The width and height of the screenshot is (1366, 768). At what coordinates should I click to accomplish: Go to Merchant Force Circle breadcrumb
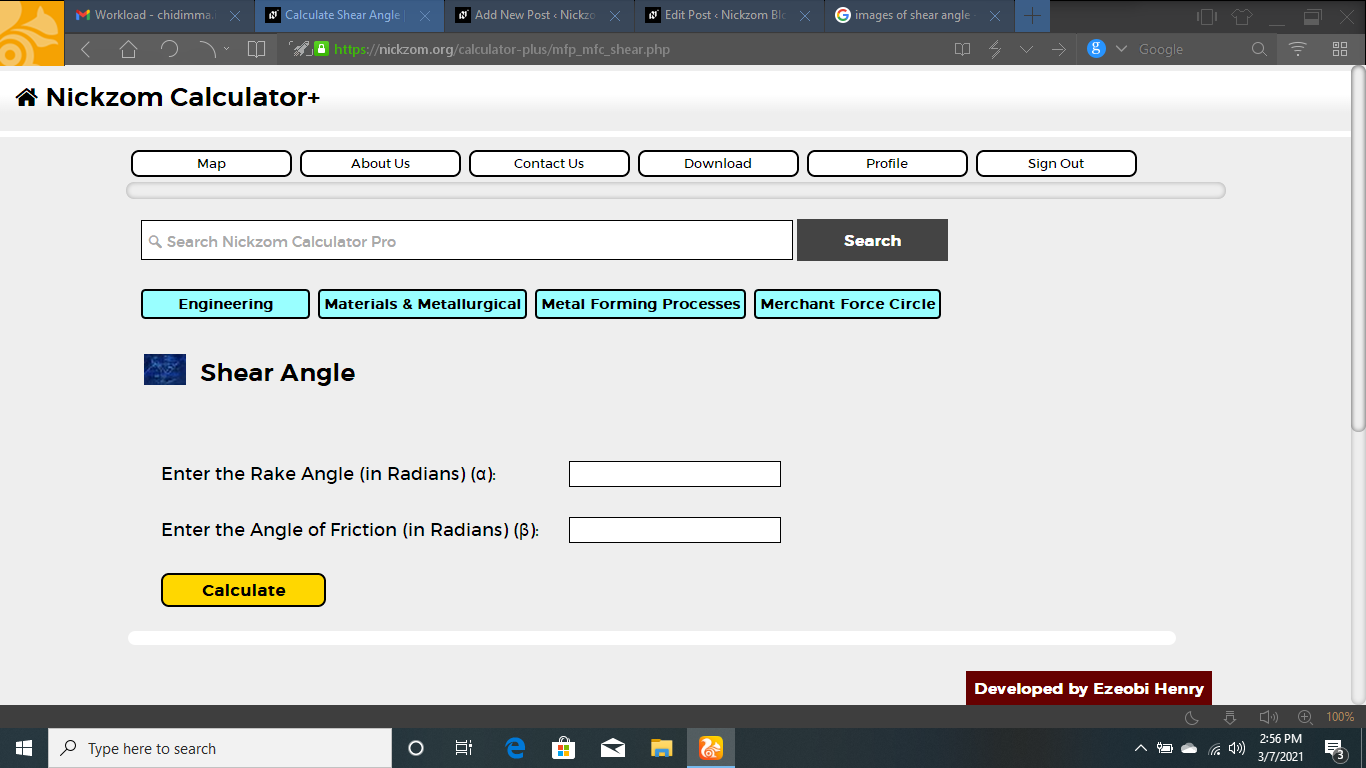(847, 304)
